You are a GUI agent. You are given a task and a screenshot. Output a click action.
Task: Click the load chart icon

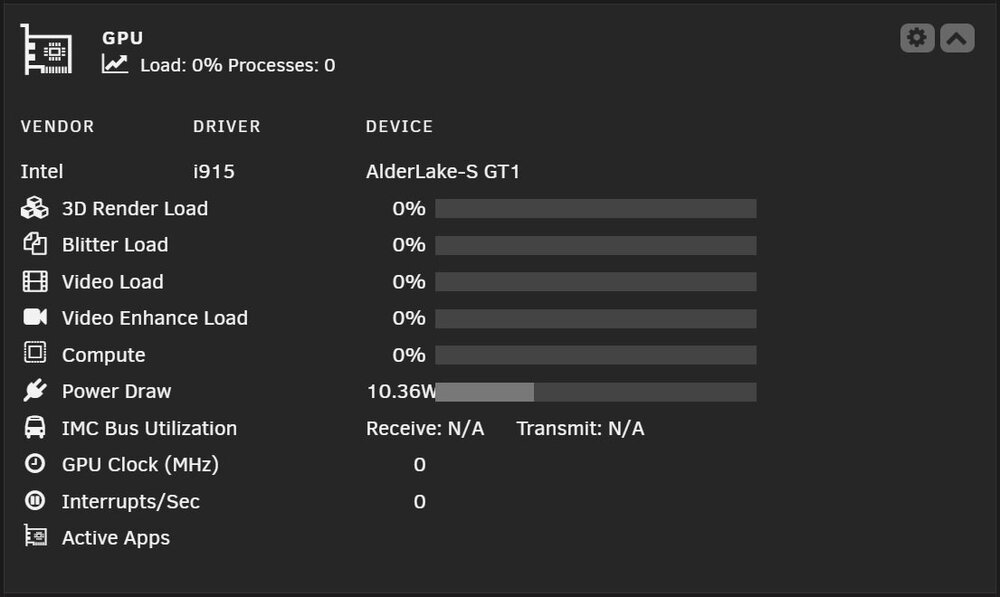[x=115, y=64]
